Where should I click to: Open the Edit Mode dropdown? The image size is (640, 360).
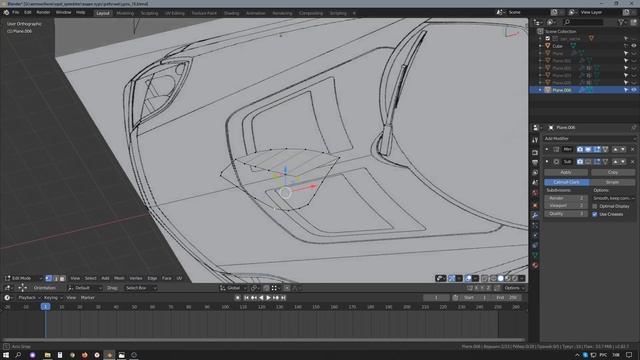23,278
